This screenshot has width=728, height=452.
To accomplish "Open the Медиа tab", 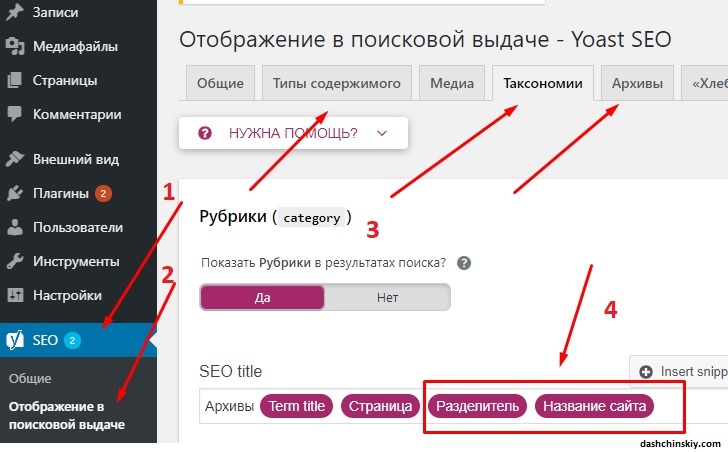I will coord(452,83).
